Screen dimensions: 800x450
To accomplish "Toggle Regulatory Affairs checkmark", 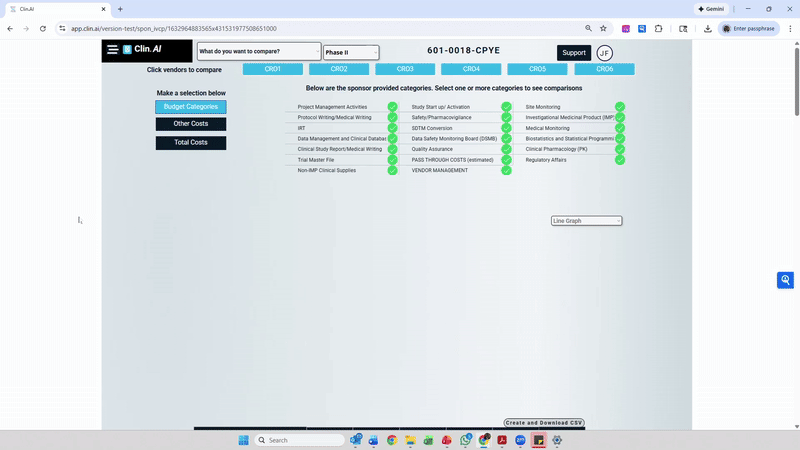I will click(x=620, y=160).
